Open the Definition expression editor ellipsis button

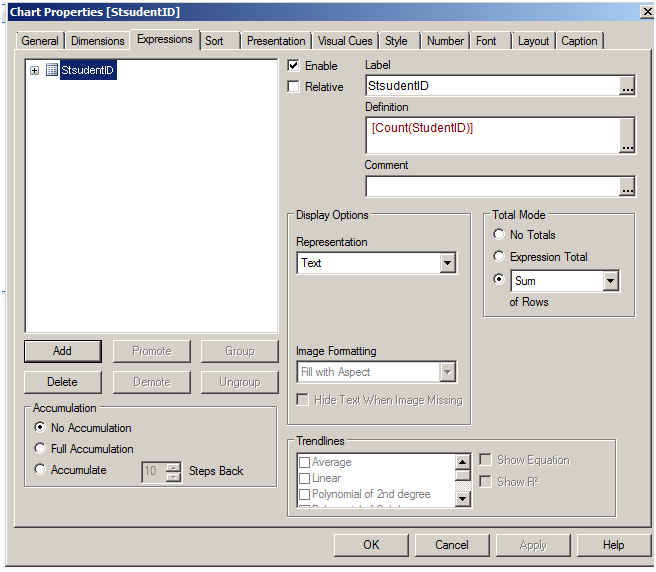(x=627, y=146)
